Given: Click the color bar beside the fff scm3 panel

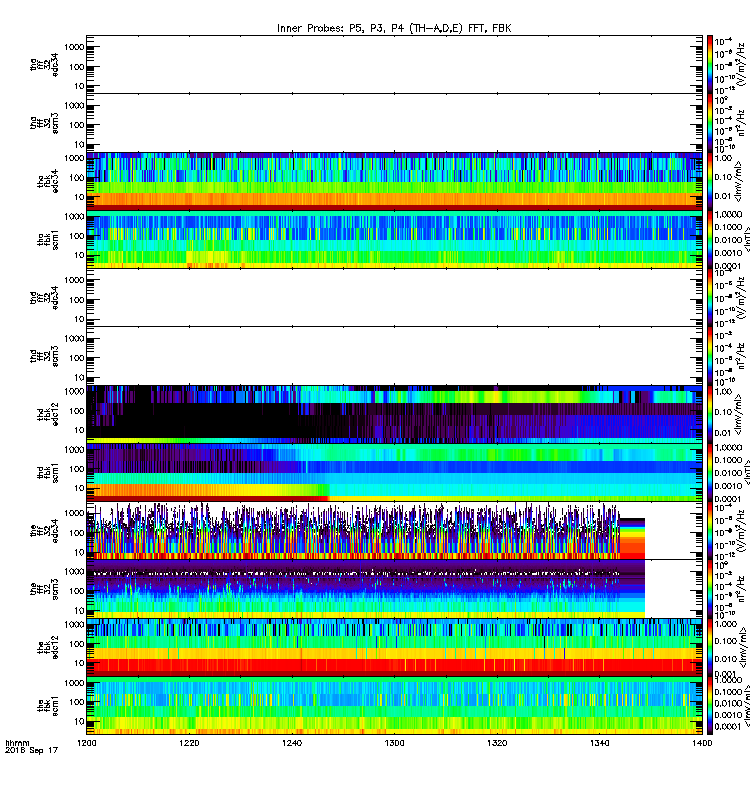Looking at the screenshot, I should click(x=710, y=589).
